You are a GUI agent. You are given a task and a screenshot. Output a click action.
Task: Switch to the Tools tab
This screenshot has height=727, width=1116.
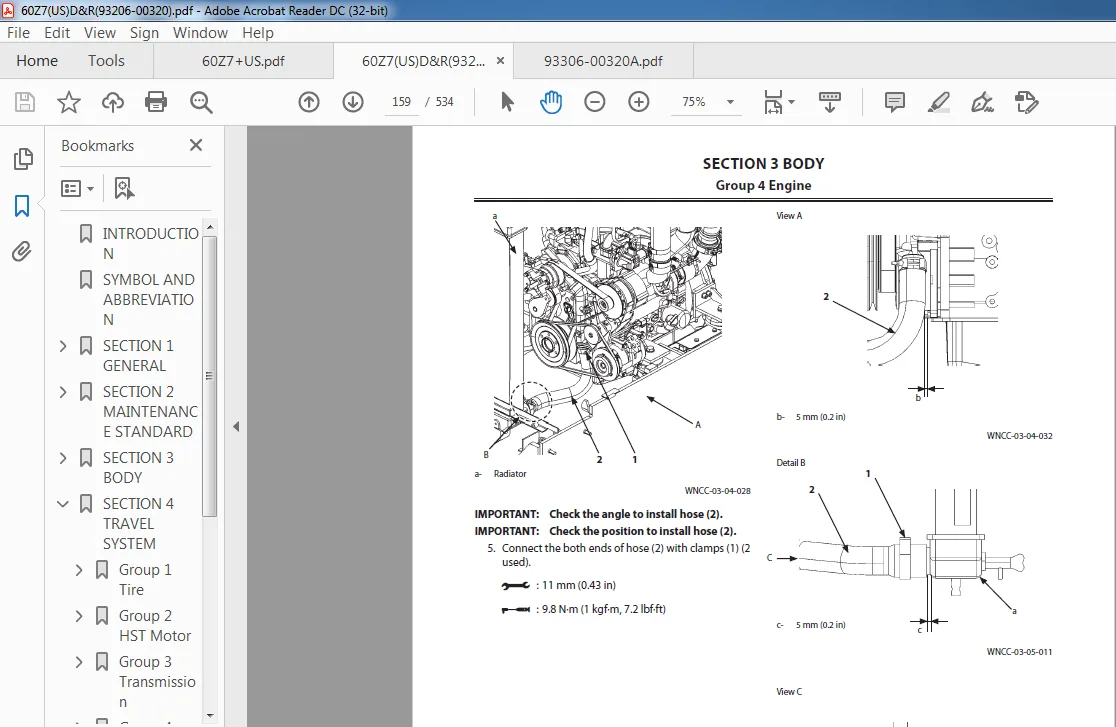(x=106, y=61)
